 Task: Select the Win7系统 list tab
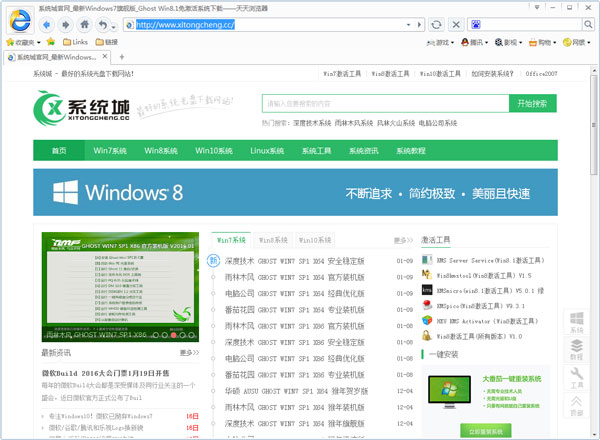(x=231, y=240)
